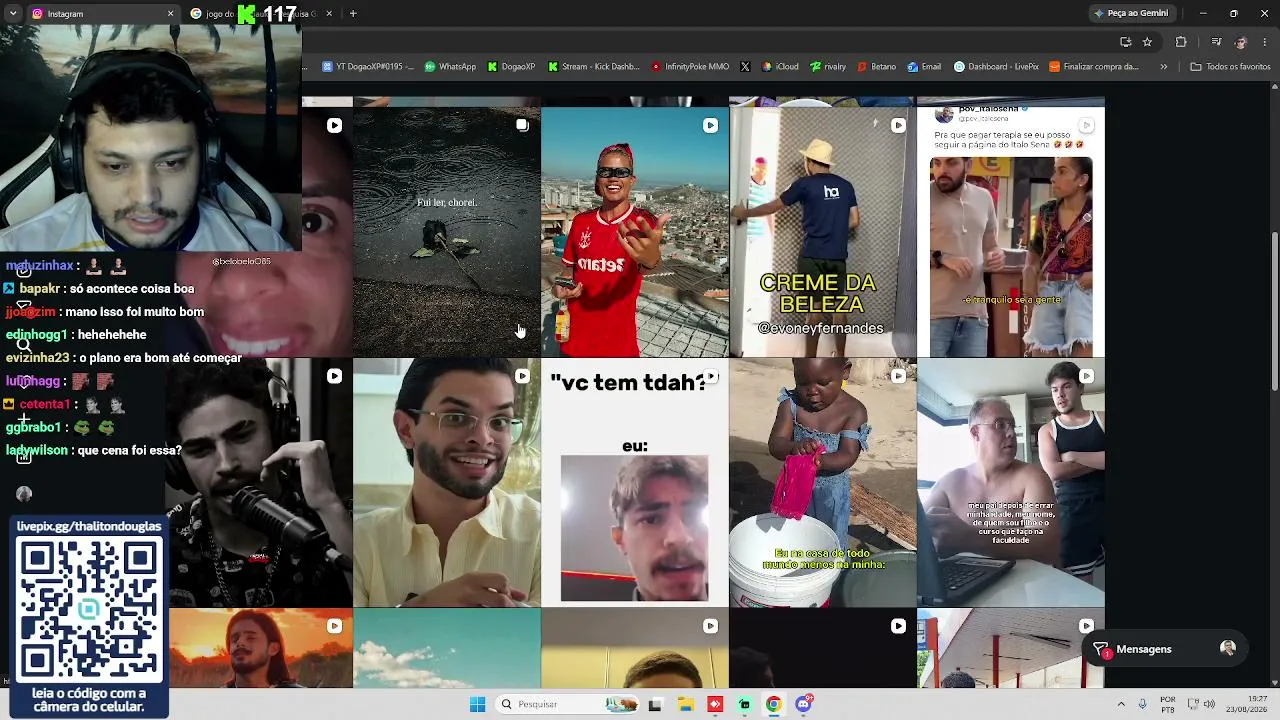The height and width of the screenshot is (720, 1280).
Task: Click the install app icon in address bar
Action: point(1125,42)
